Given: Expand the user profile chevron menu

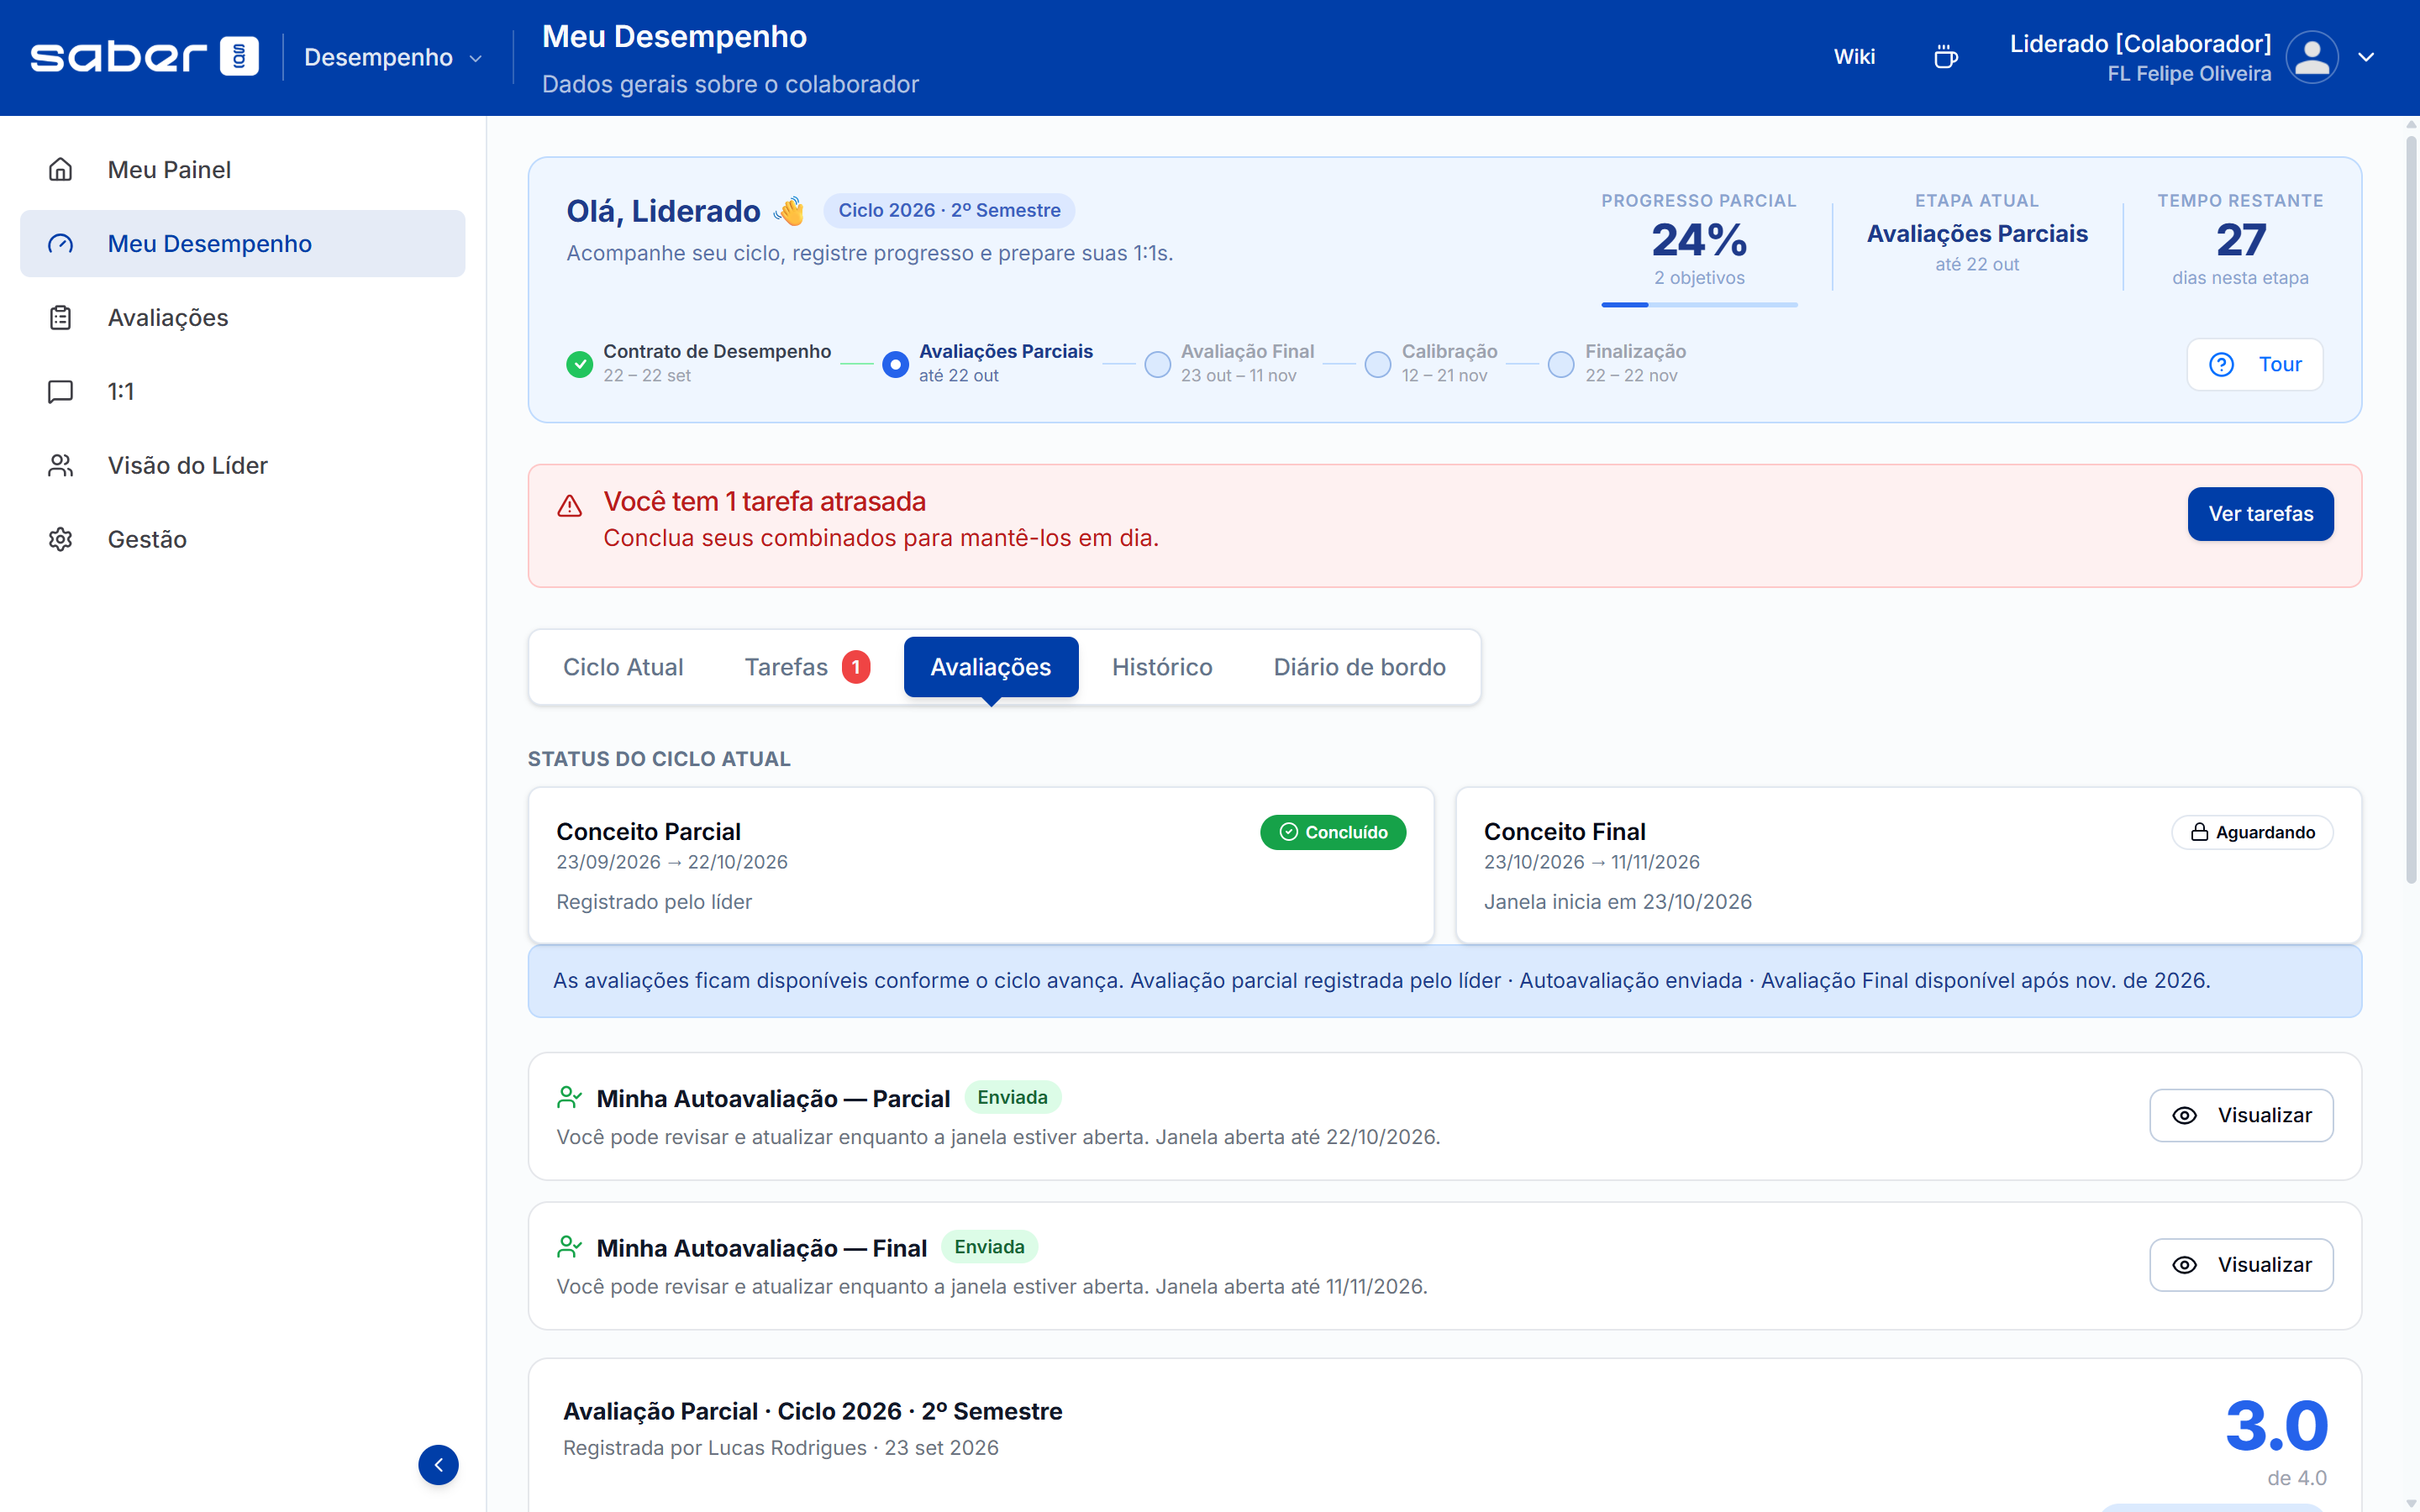Looking at the screenshot, I should pos(2366,57).
